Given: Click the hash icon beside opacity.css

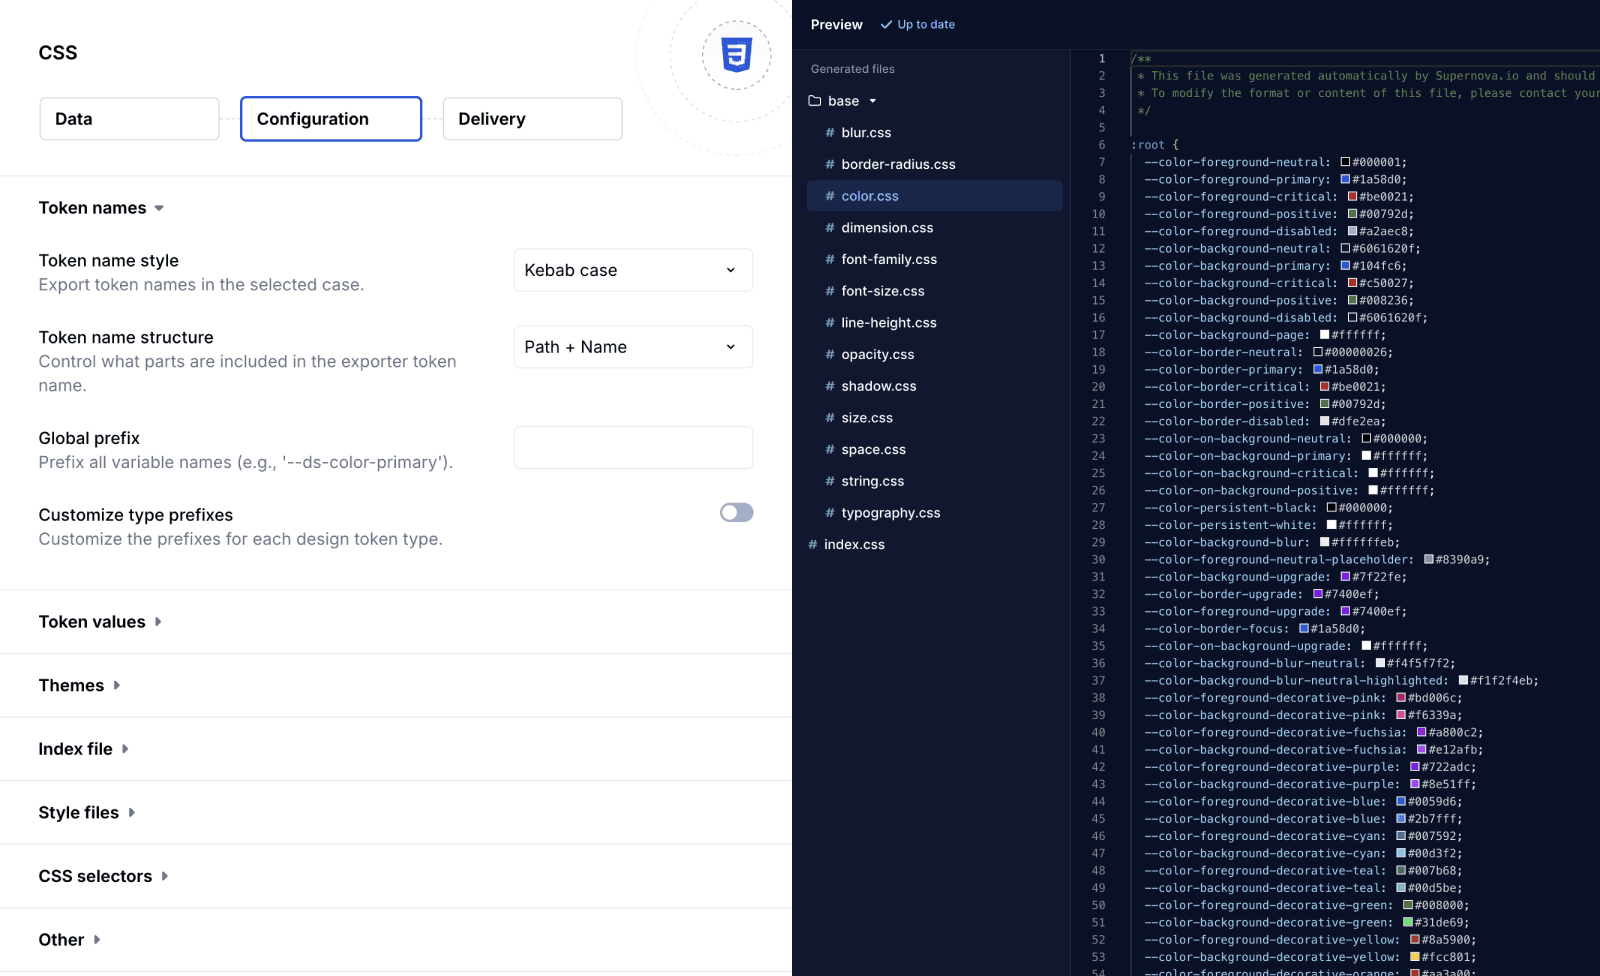Looking at the screenshot, I should pyautogui.click(x=830, y=355).
